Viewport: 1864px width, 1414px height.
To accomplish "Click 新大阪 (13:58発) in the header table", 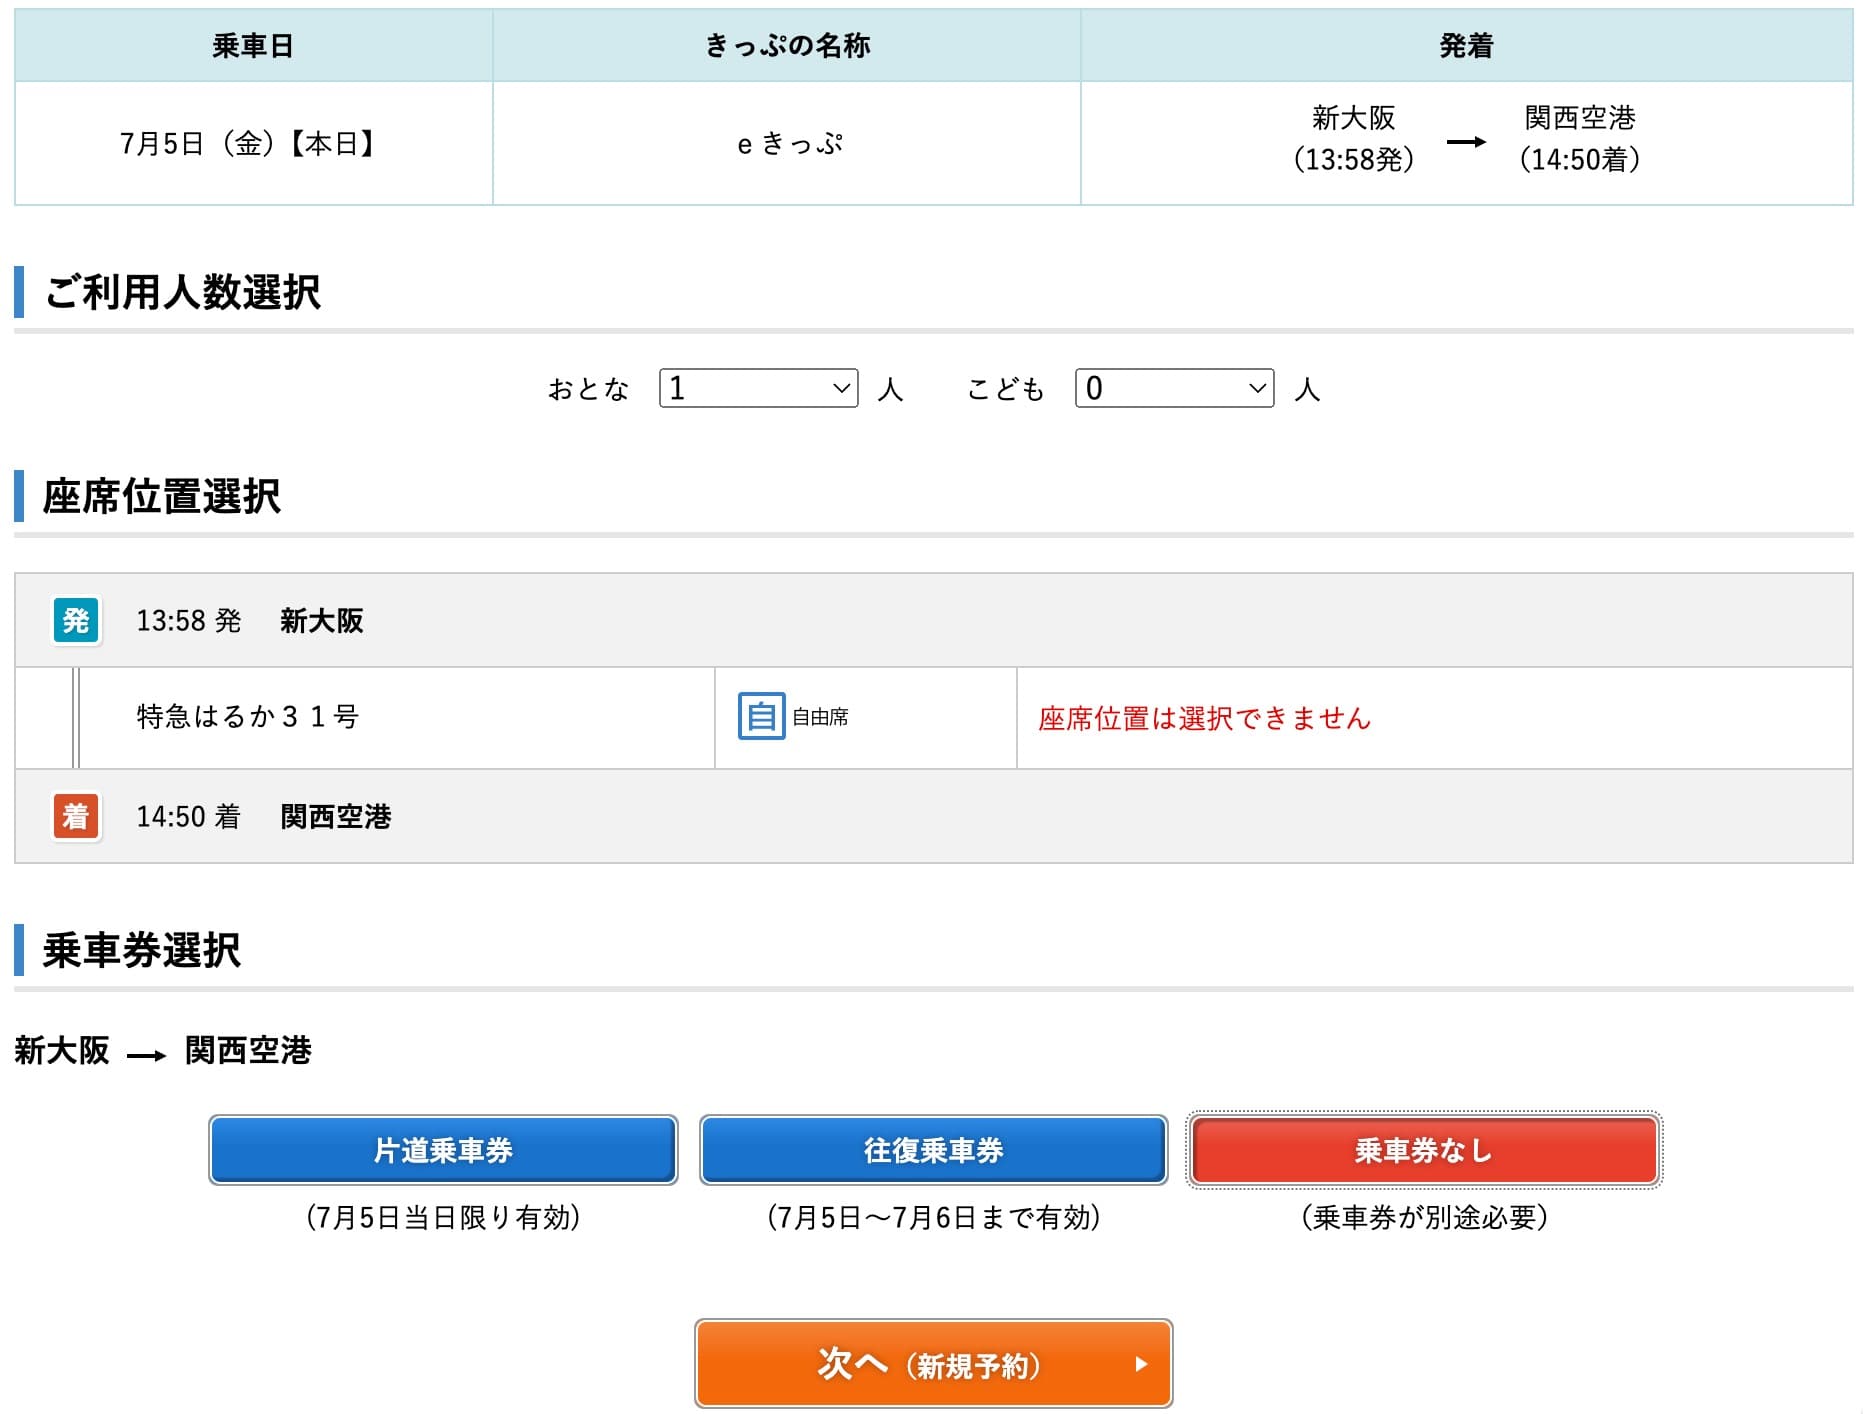I will (x=1353, y=138).
